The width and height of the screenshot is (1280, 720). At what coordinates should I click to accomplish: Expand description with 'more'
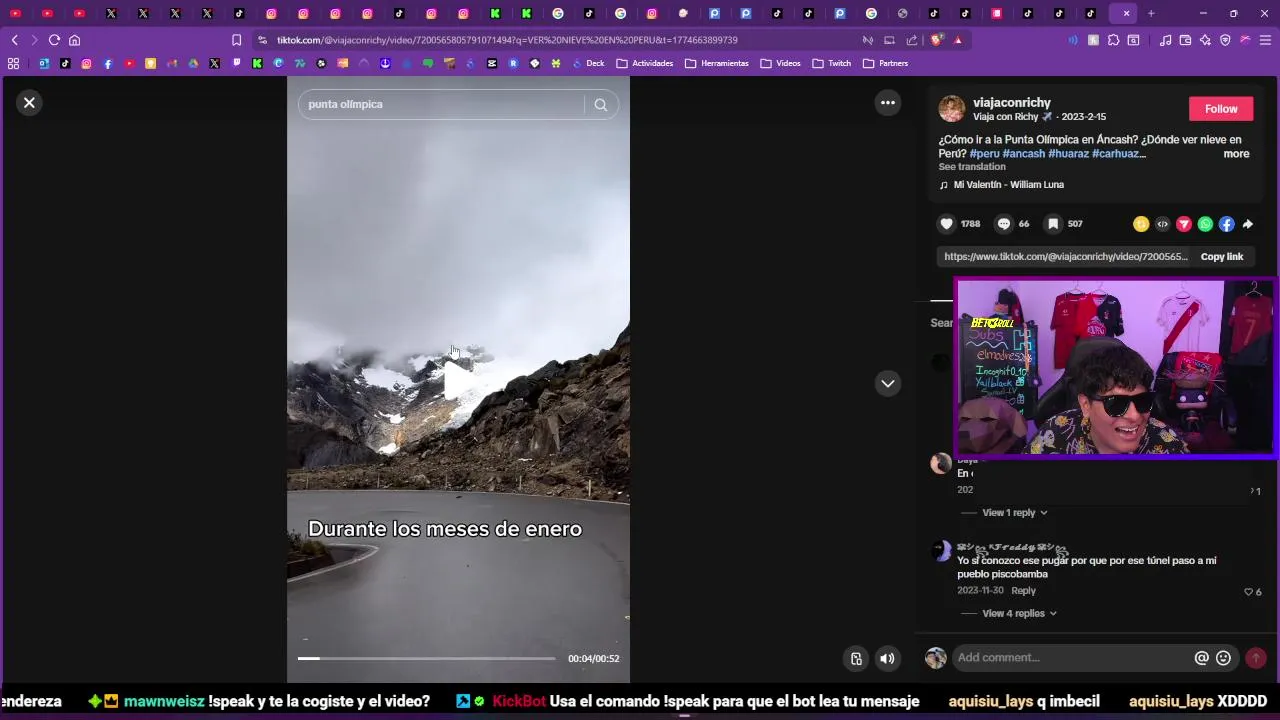[x=1236, y=154]
